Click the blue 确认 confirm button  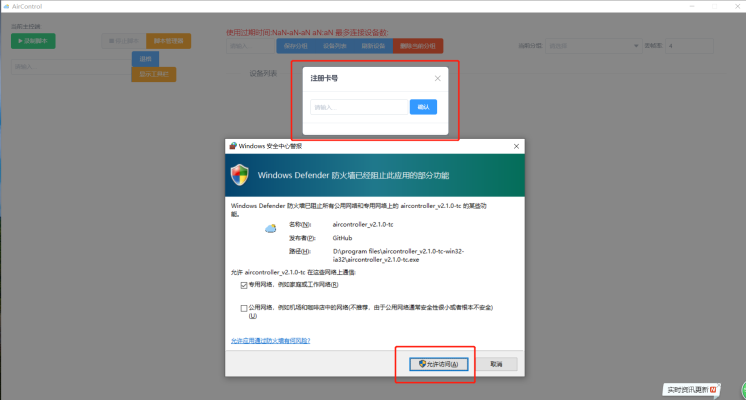(x=423, y=107)
